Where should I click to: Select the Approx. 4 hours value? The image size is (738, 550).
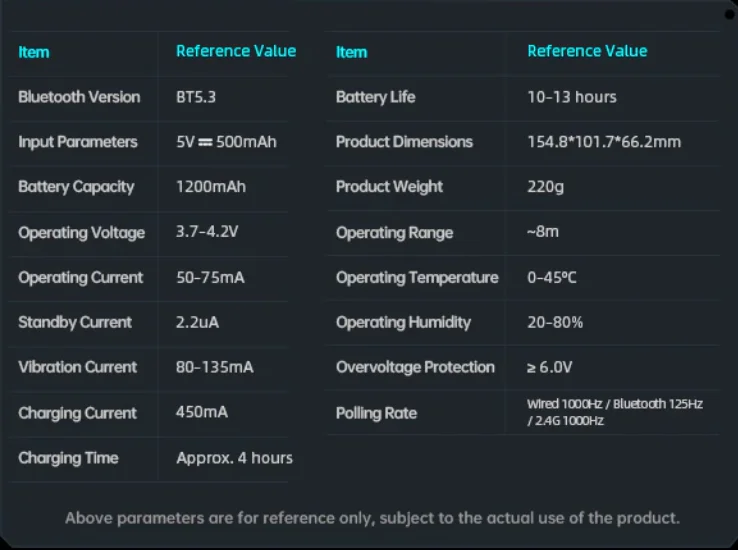coord(234,458)
